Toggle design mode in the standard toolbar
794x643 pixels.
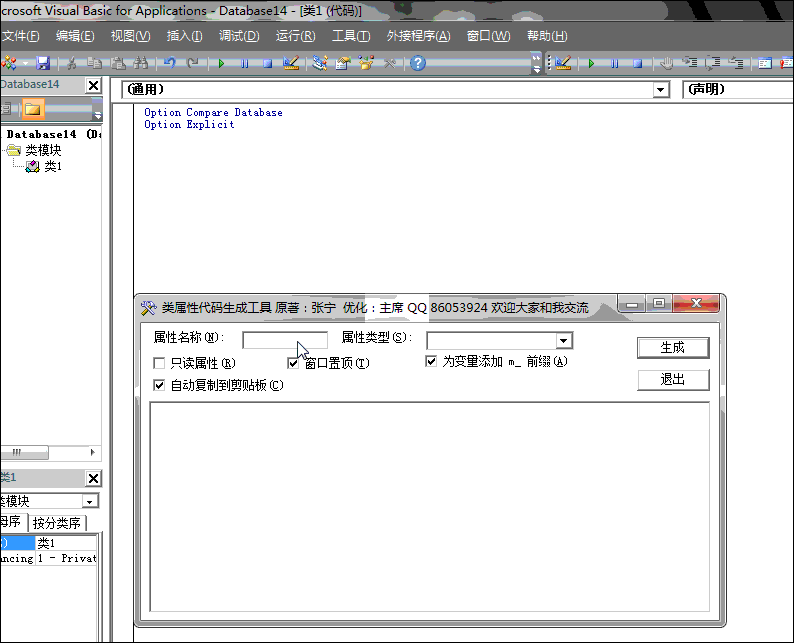291,63
